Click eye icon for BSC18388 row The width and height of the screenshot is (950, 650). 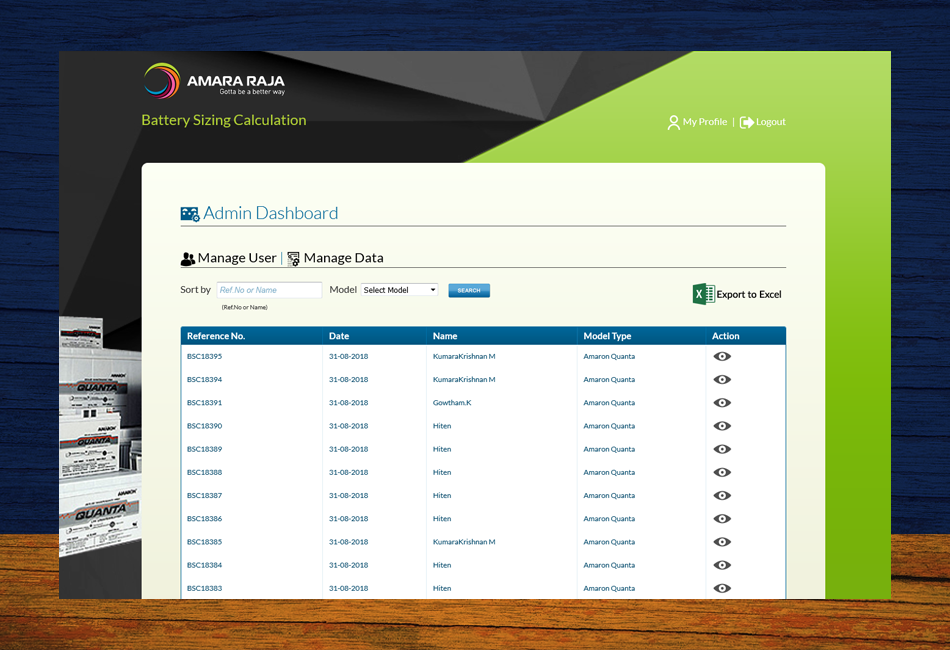(722, 473)
